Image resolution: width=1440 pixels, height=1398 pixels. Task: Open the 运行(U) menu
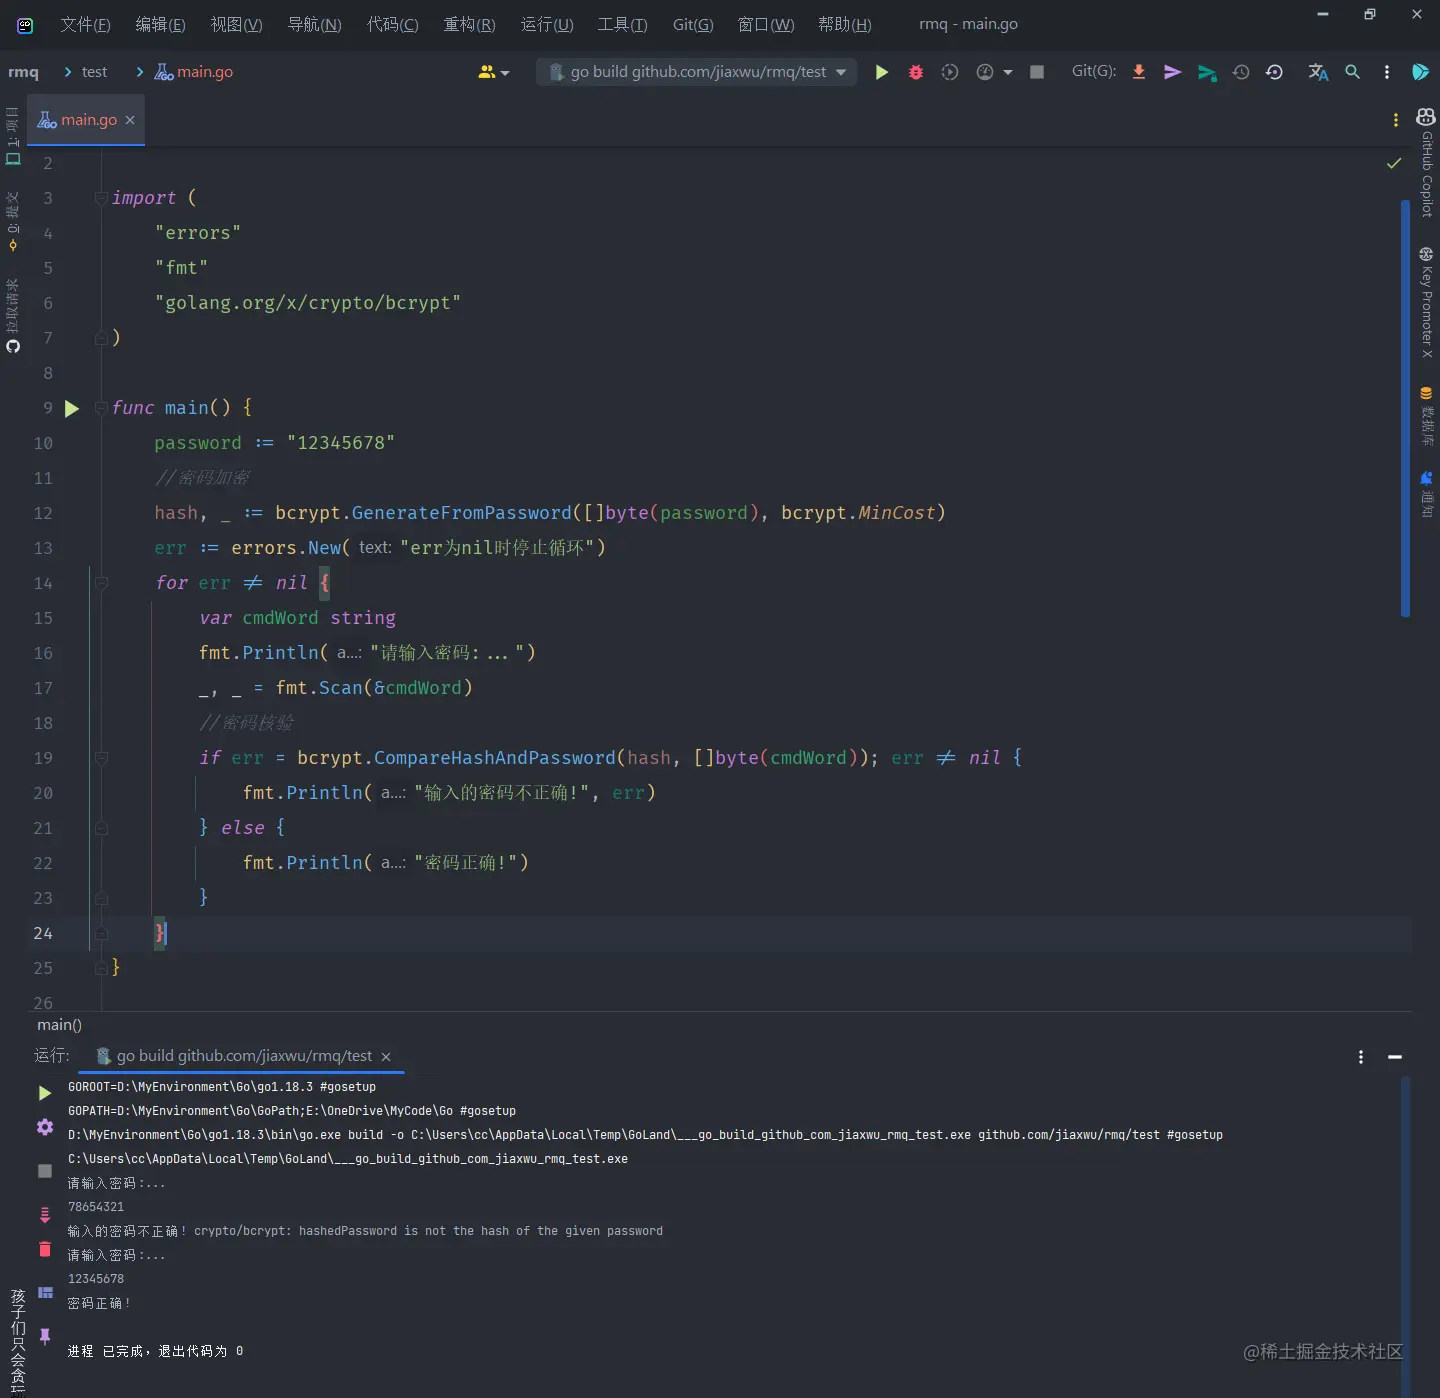coord(547,24)
